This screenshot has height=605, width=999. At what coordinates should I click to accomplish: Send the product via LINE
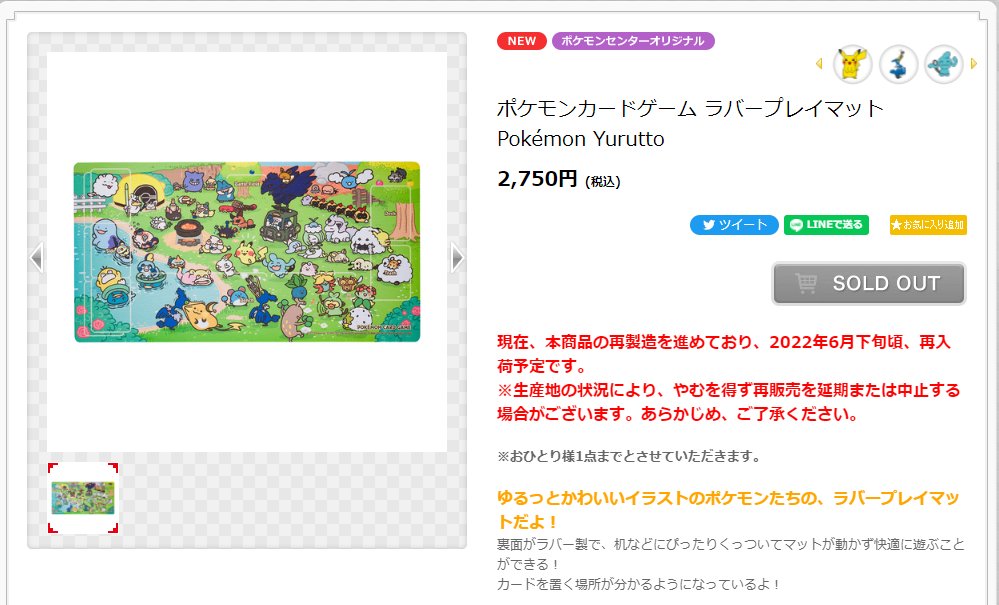coord(826,225)
